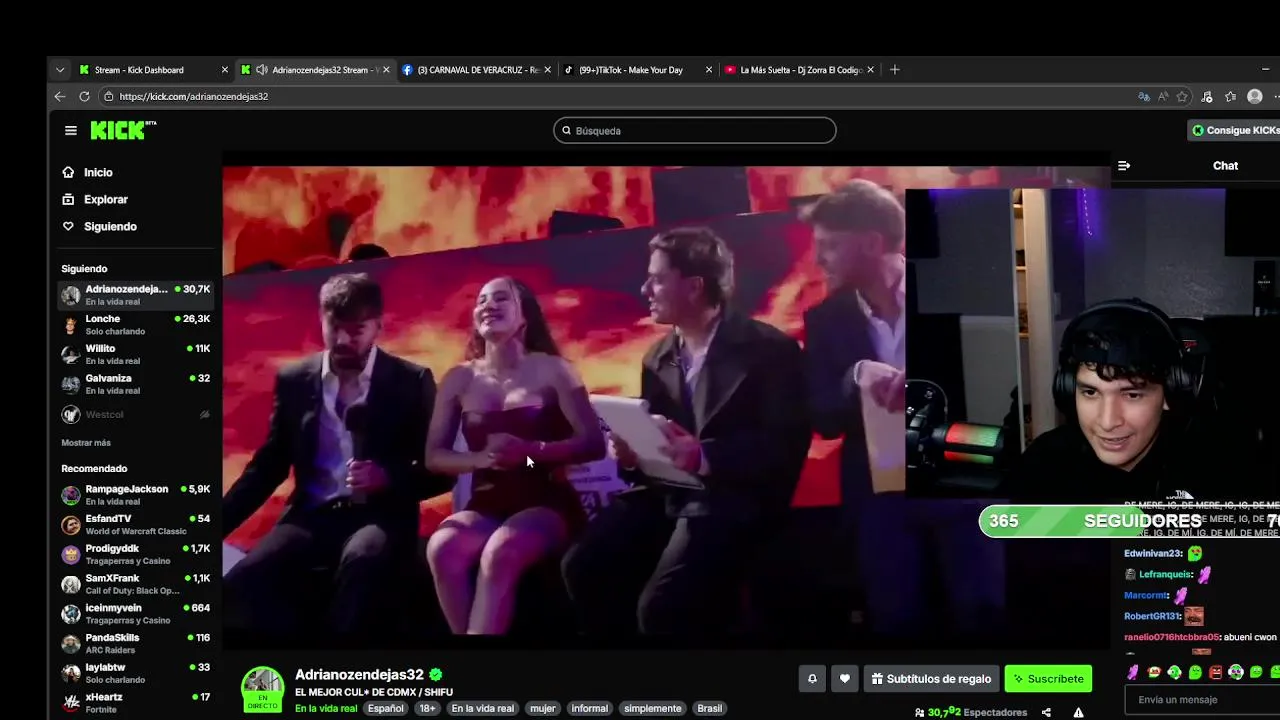
Task: Click the streamer's EN DIRECTO avatar
Action: (263, 689)
